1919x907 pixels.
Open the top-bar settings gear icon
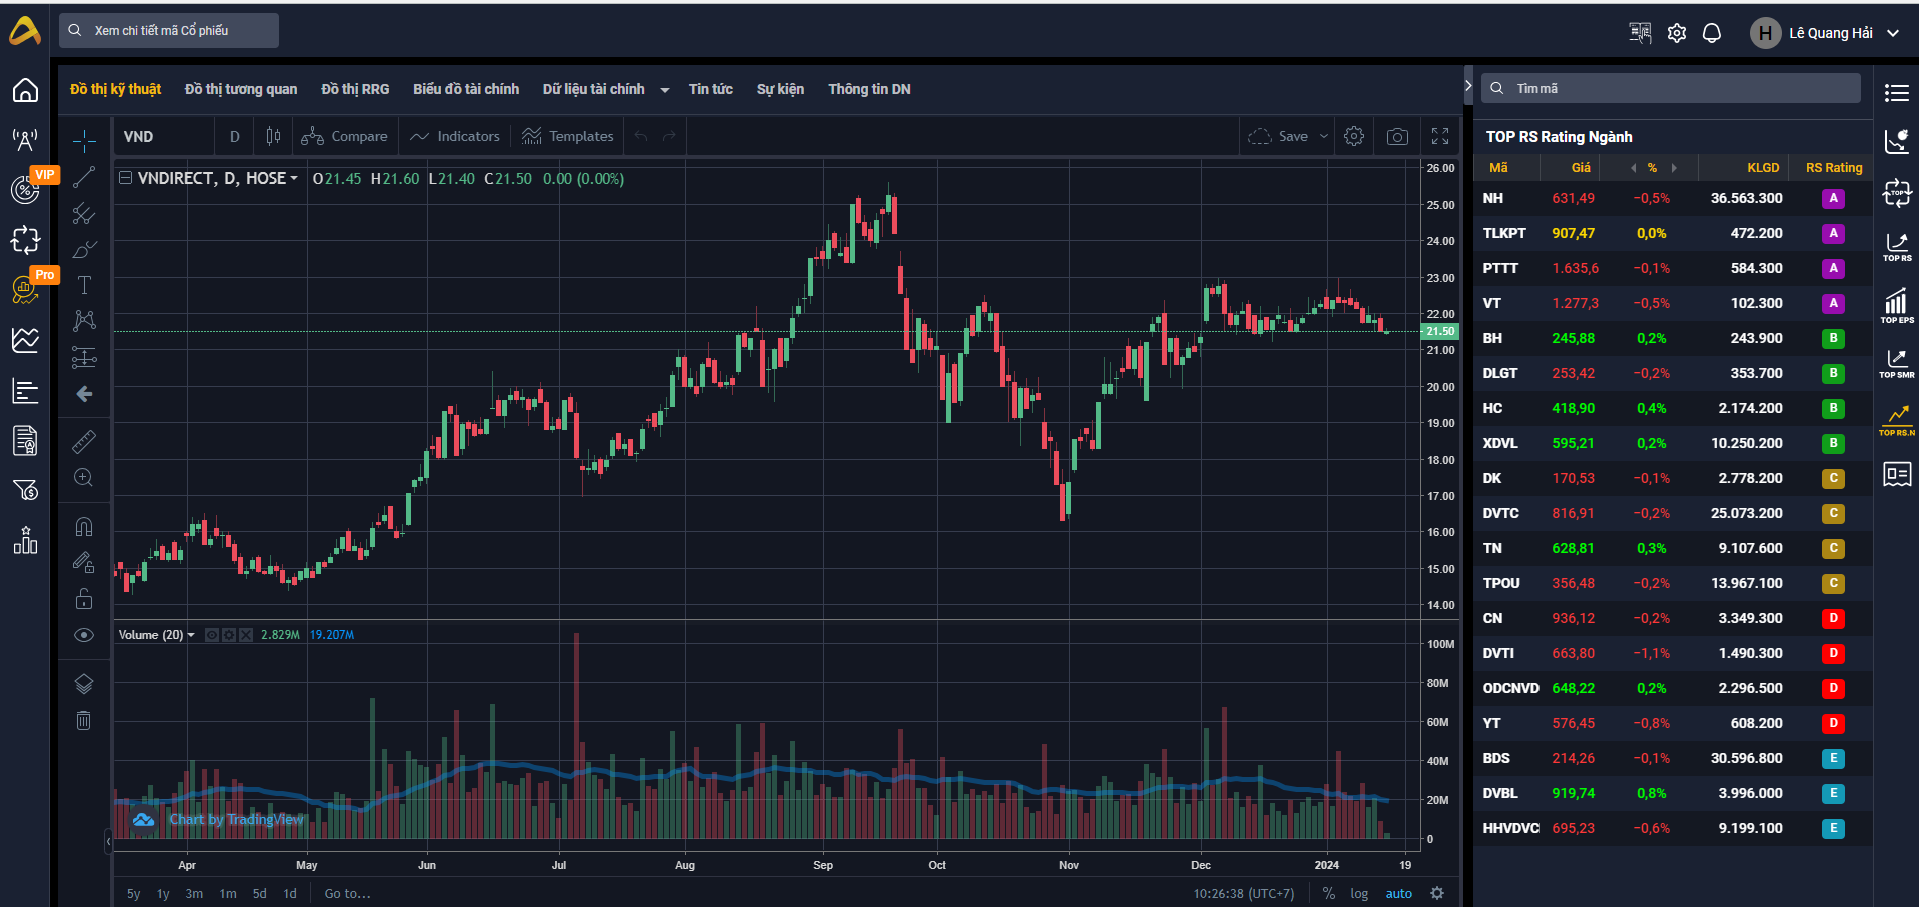pos(1677,33)
